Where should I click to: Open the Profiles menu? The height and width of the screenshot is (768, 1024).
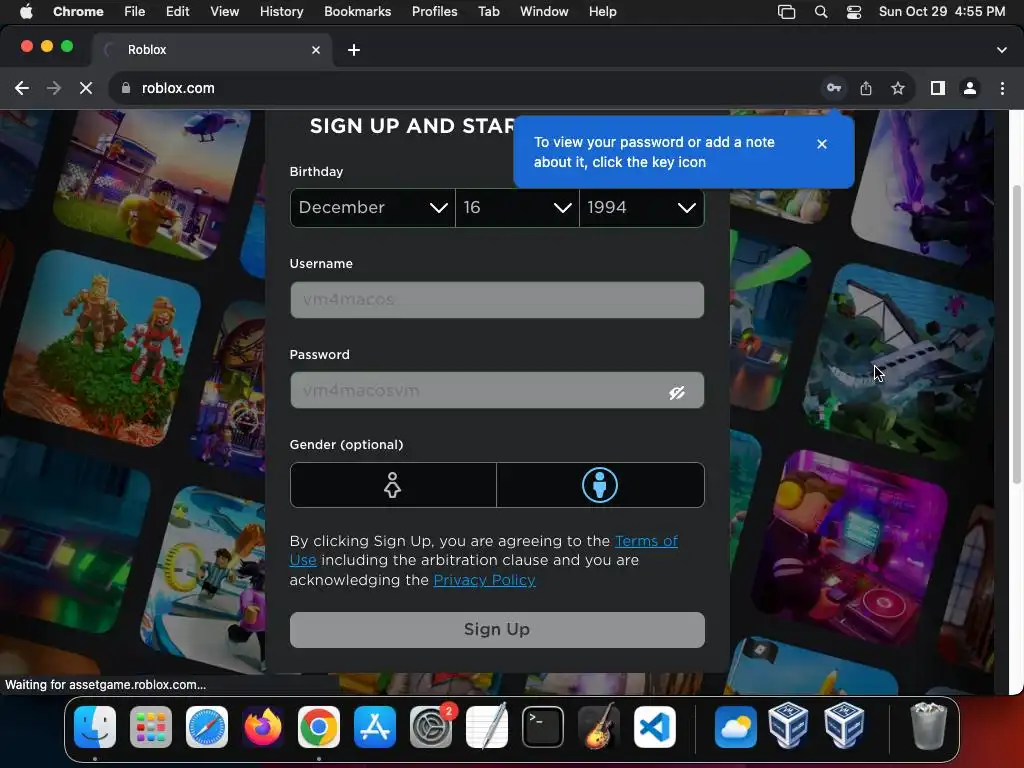click(x=434, y=12)
